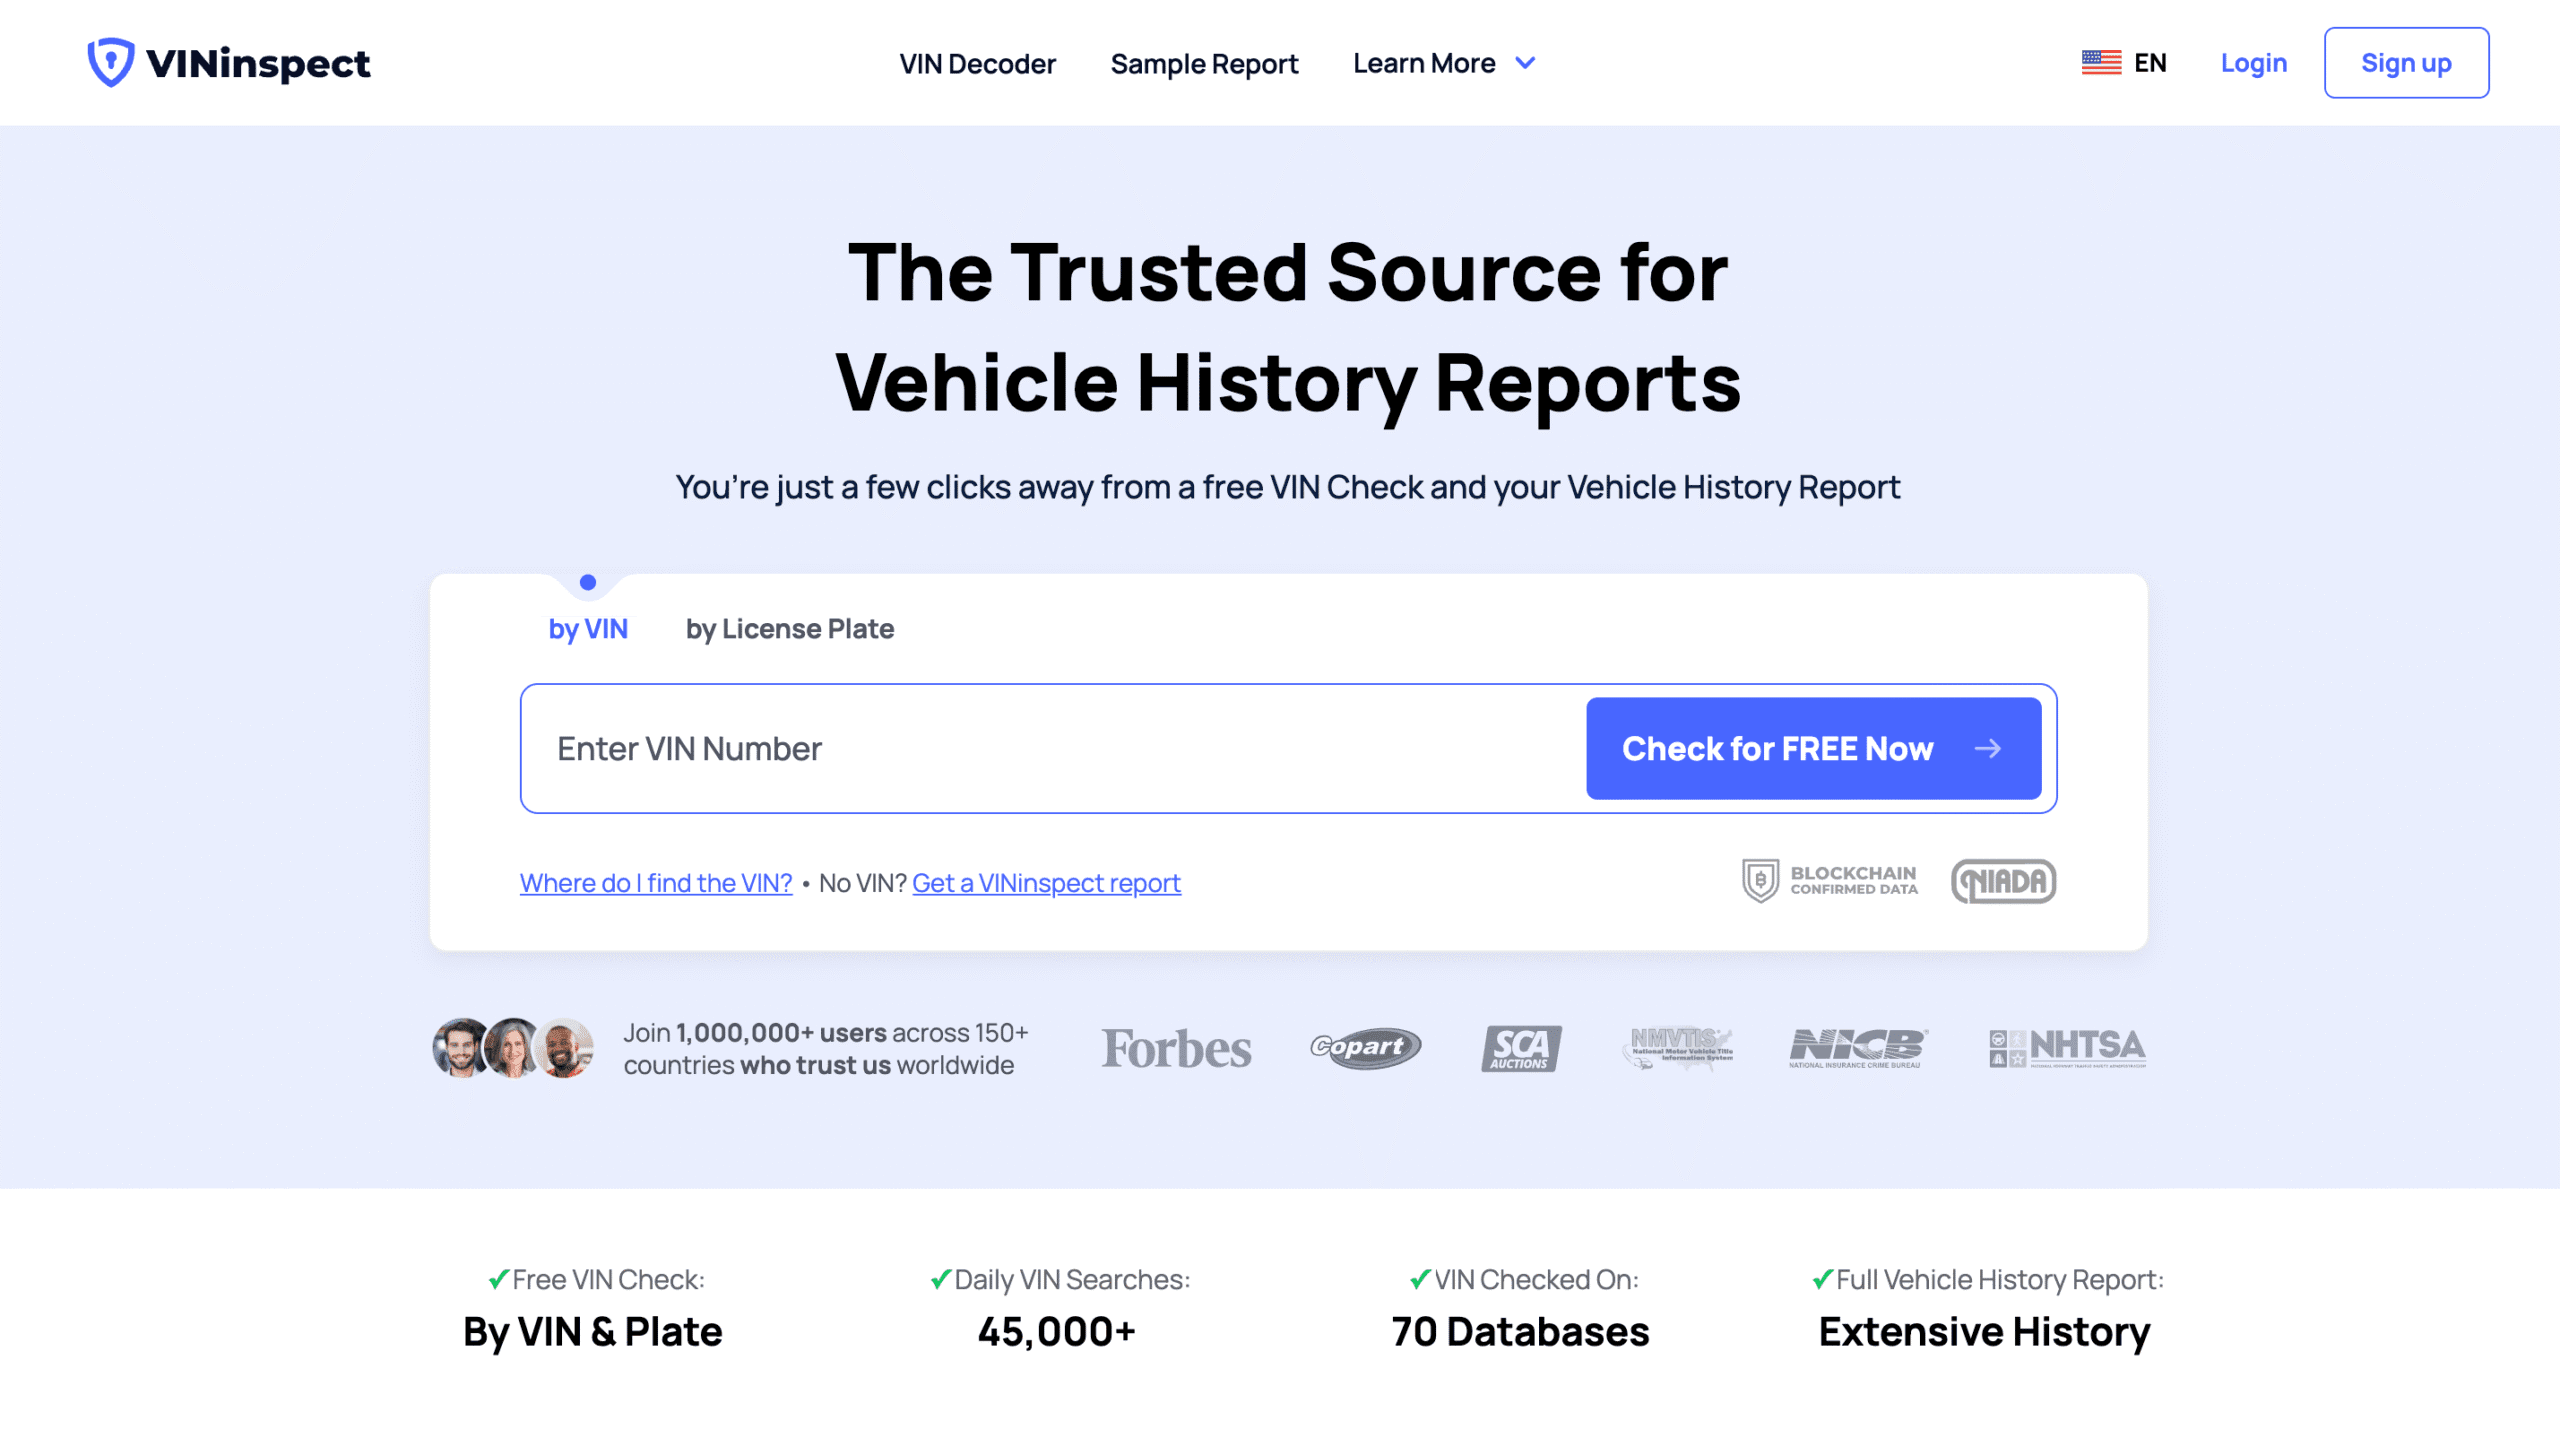The image size is (2560, 1429).
Task: View the Sample Report
Action: [x=1205, y=63]
